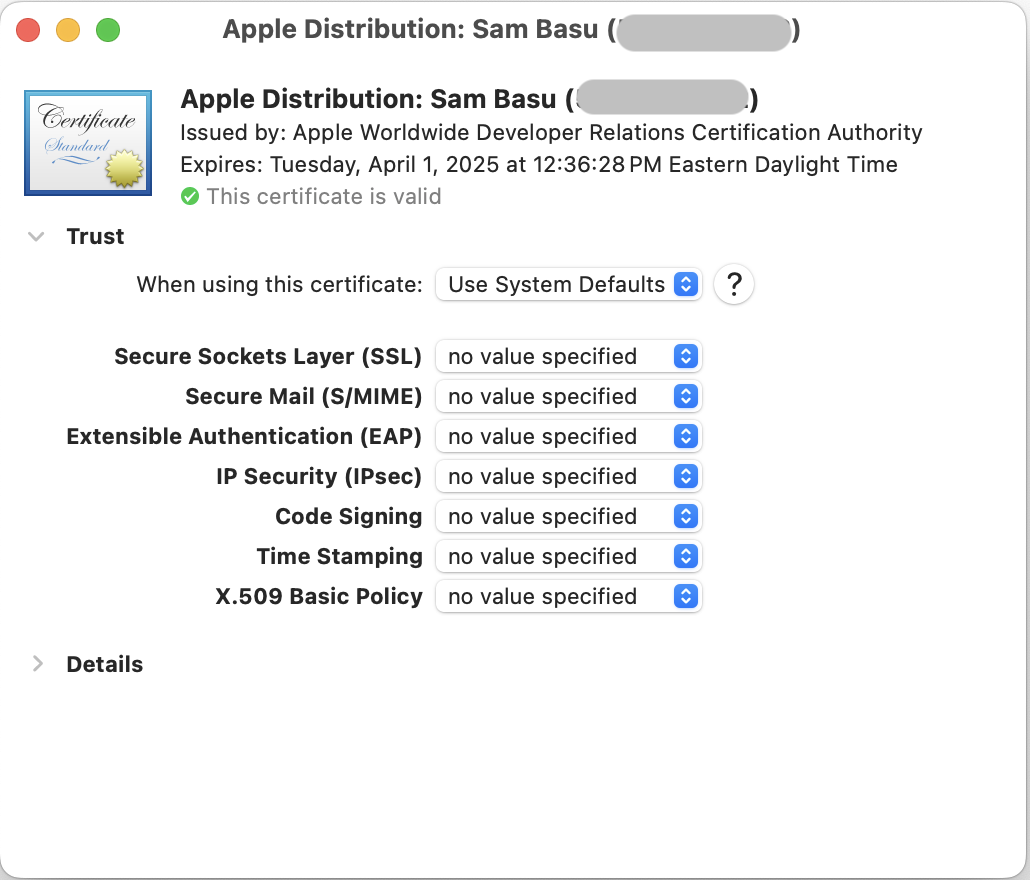Open the trust settings help button
The image size is (1030, 880).
coord(734,284)
